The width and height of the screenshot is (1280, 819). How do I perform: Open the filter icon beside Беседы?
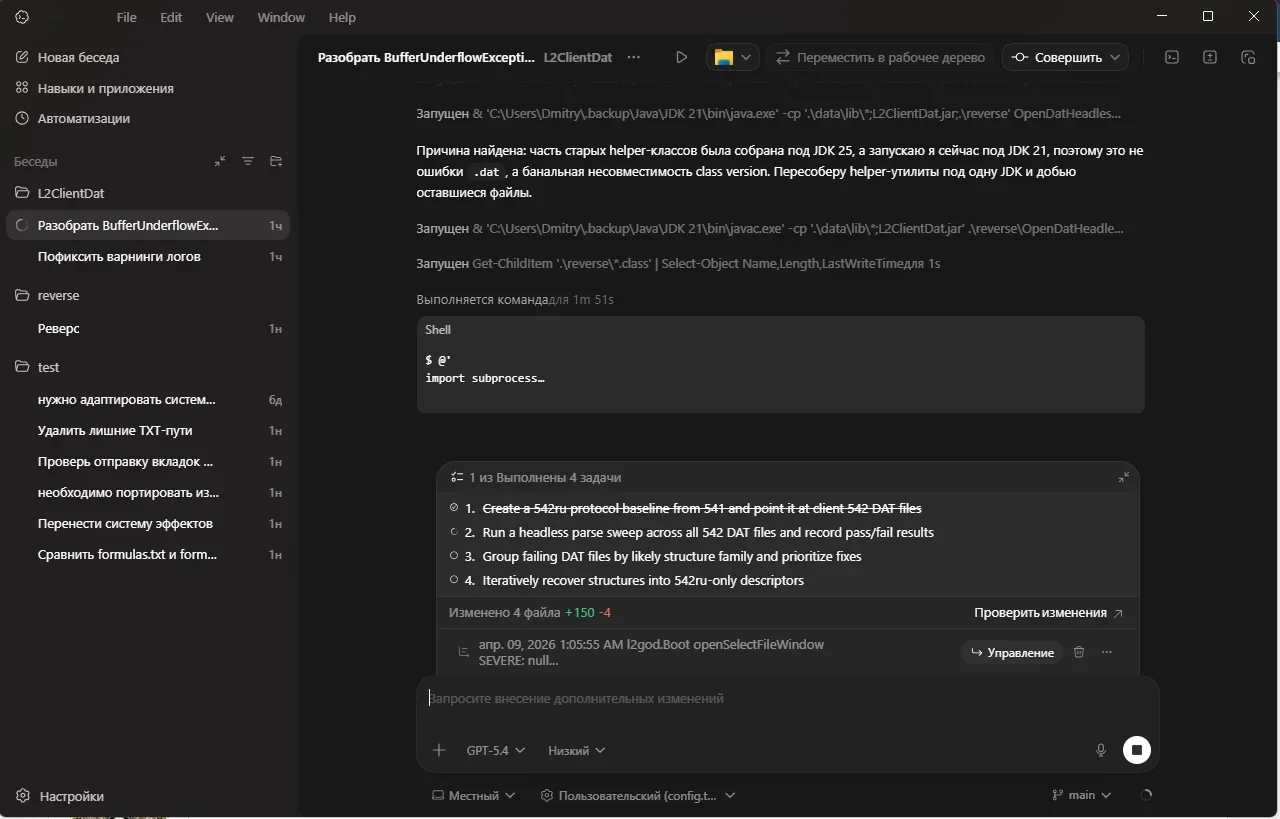[248, 161]
